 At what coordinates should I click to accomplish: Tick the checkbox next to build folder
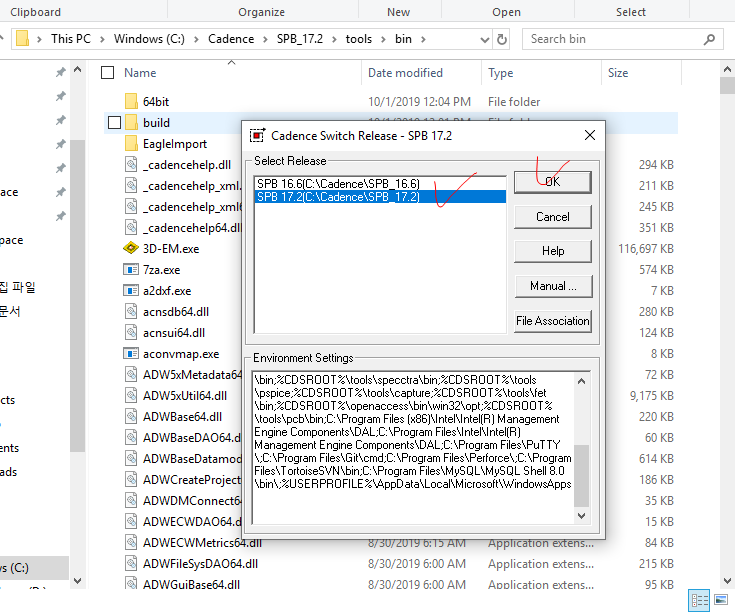114,123
